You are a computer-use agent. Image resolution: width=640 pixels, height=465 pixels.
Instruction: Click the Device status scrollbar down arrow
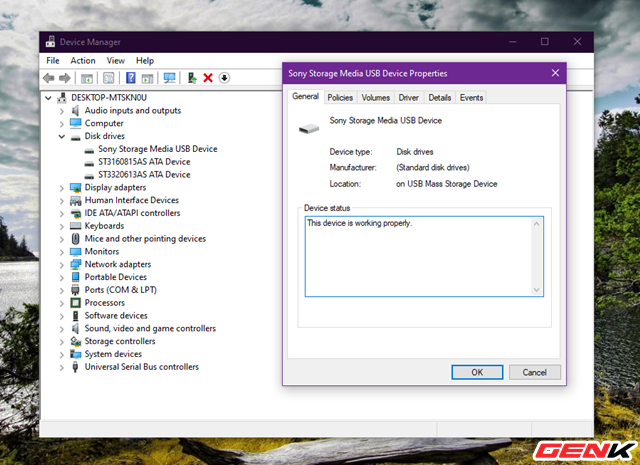coord(538,290)
